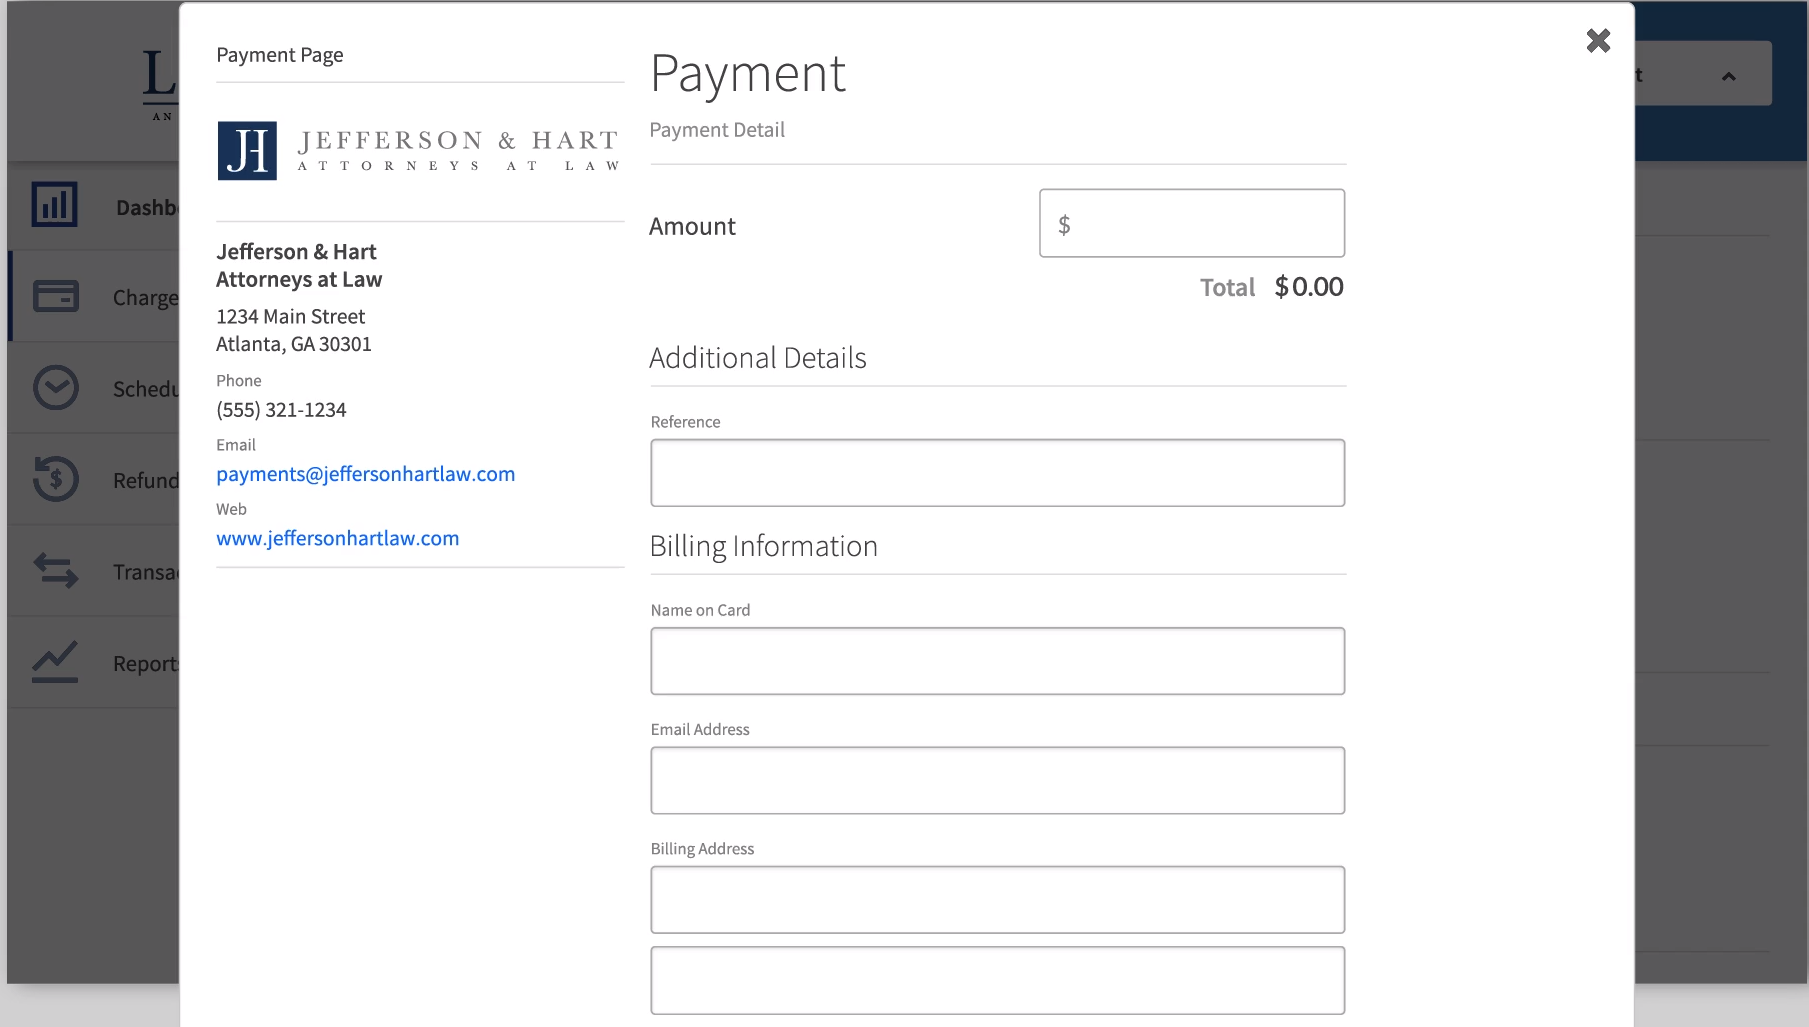Click the Transactions arrows icon

click(x=54, y=571)
